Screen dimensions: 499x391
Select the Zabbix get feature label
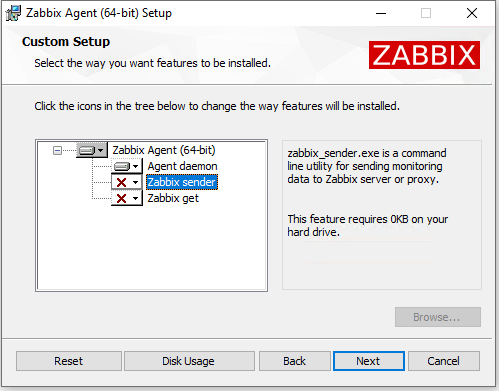[x=173, y=198]
